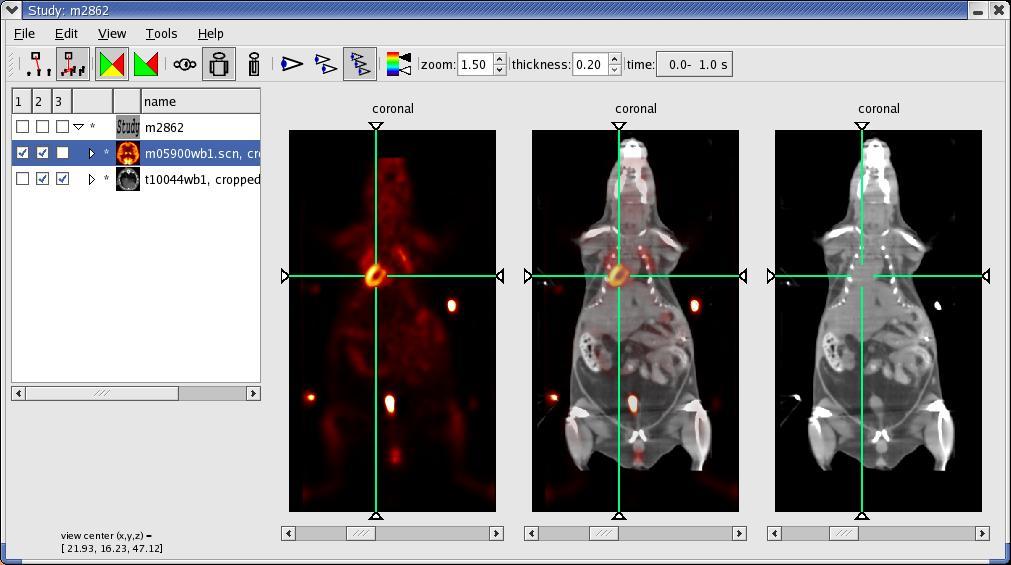Increase the zoom value with up arrow
This screenshot has width=1011, height=565.
500,59
